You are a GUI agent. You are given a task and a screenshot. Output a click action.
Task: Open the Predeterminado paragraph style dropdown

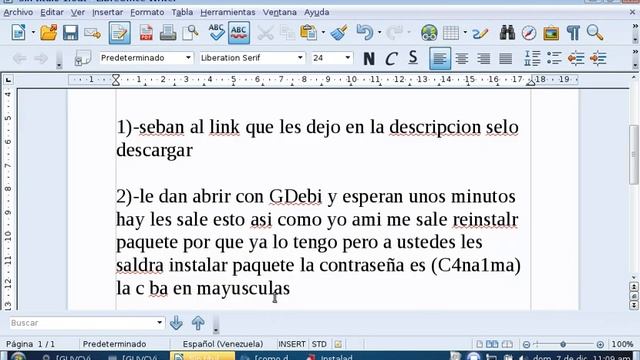coord(188,58)
